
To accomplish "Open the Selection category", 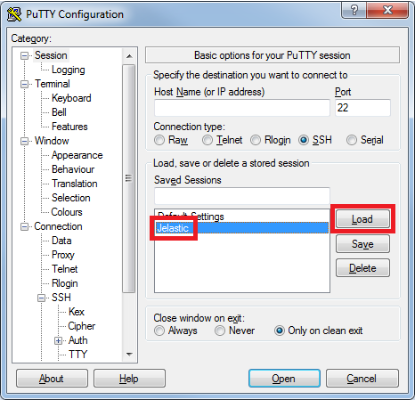I will (71, 198).
